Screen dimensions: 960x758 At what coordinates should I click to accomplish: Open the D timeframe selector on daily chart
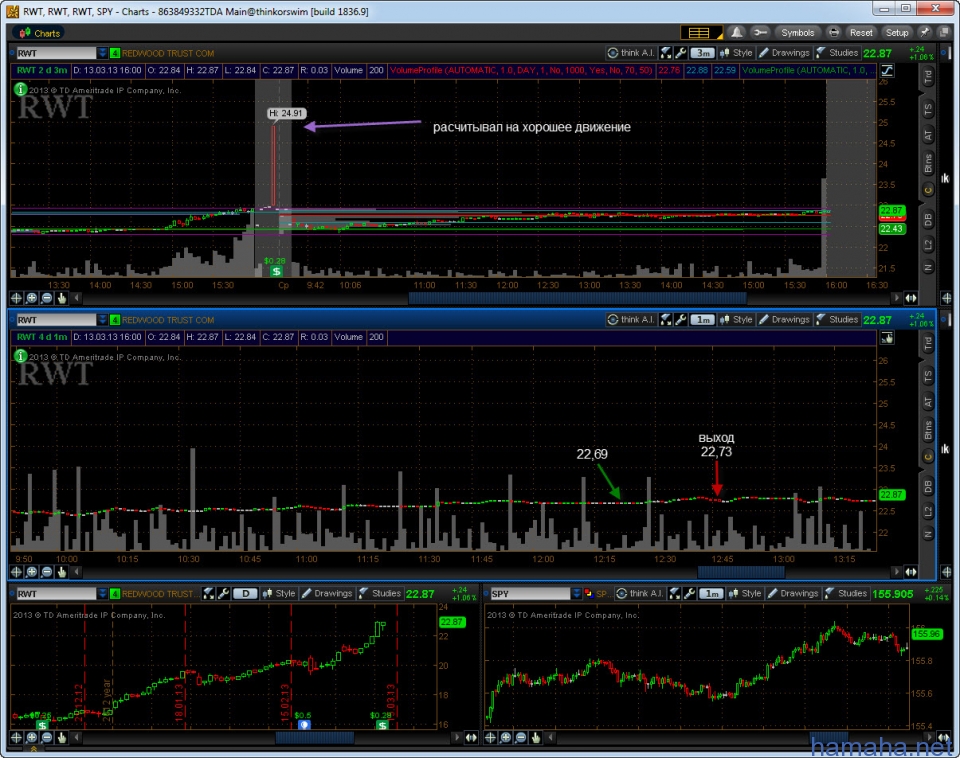pos(246,593)
